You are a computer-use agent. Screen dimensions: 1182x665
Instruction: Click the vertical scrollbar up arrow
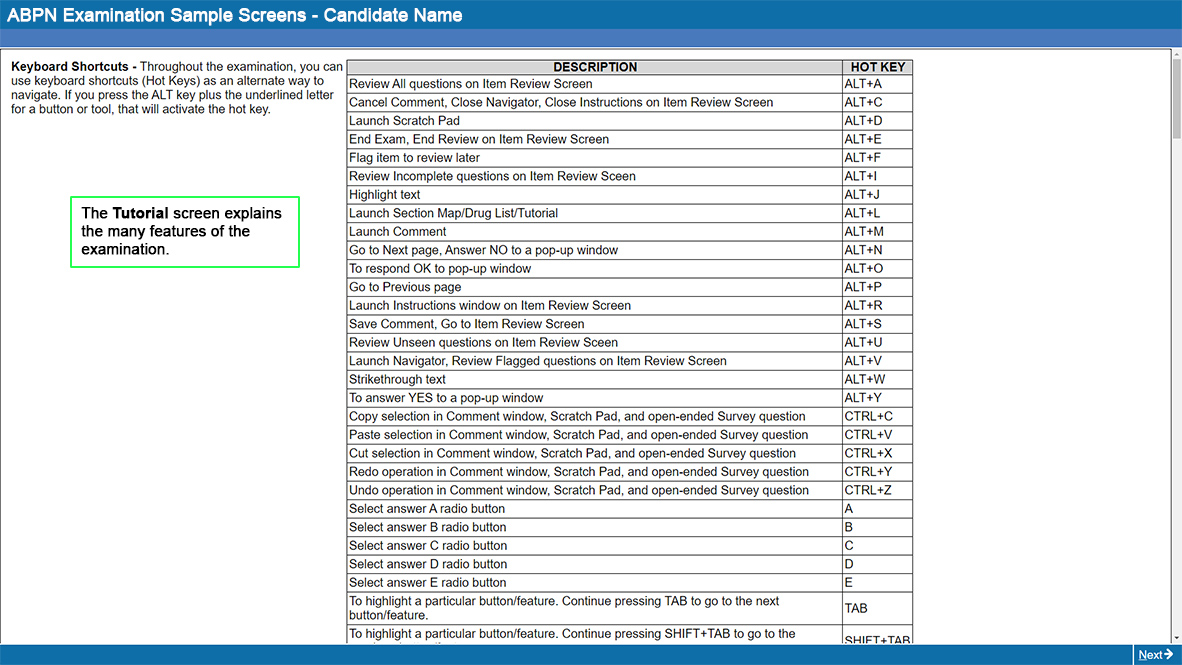point(1176,56)
